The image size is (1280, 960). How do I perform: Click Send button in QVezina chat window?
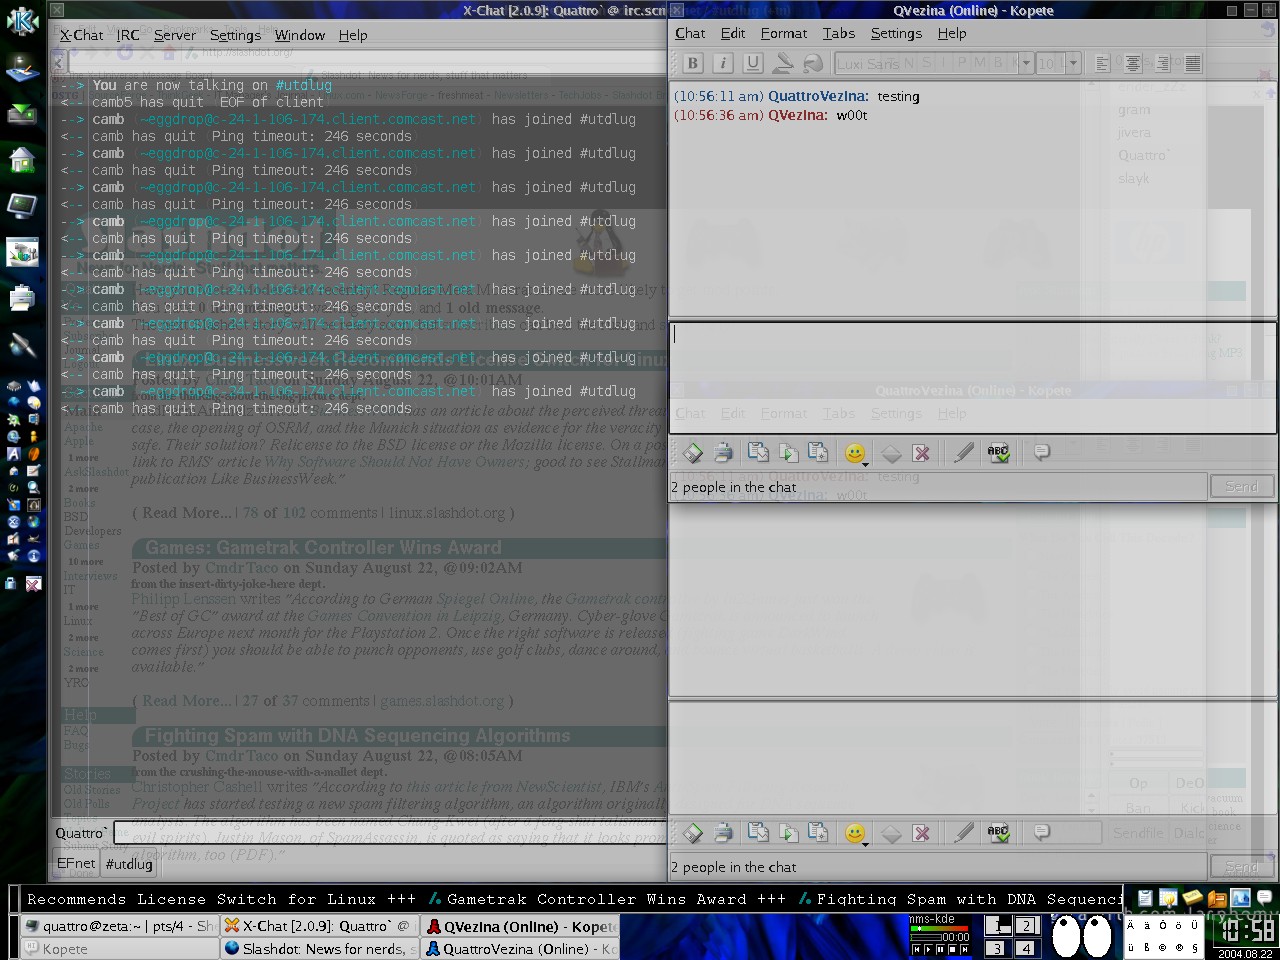coord(1241,486)
